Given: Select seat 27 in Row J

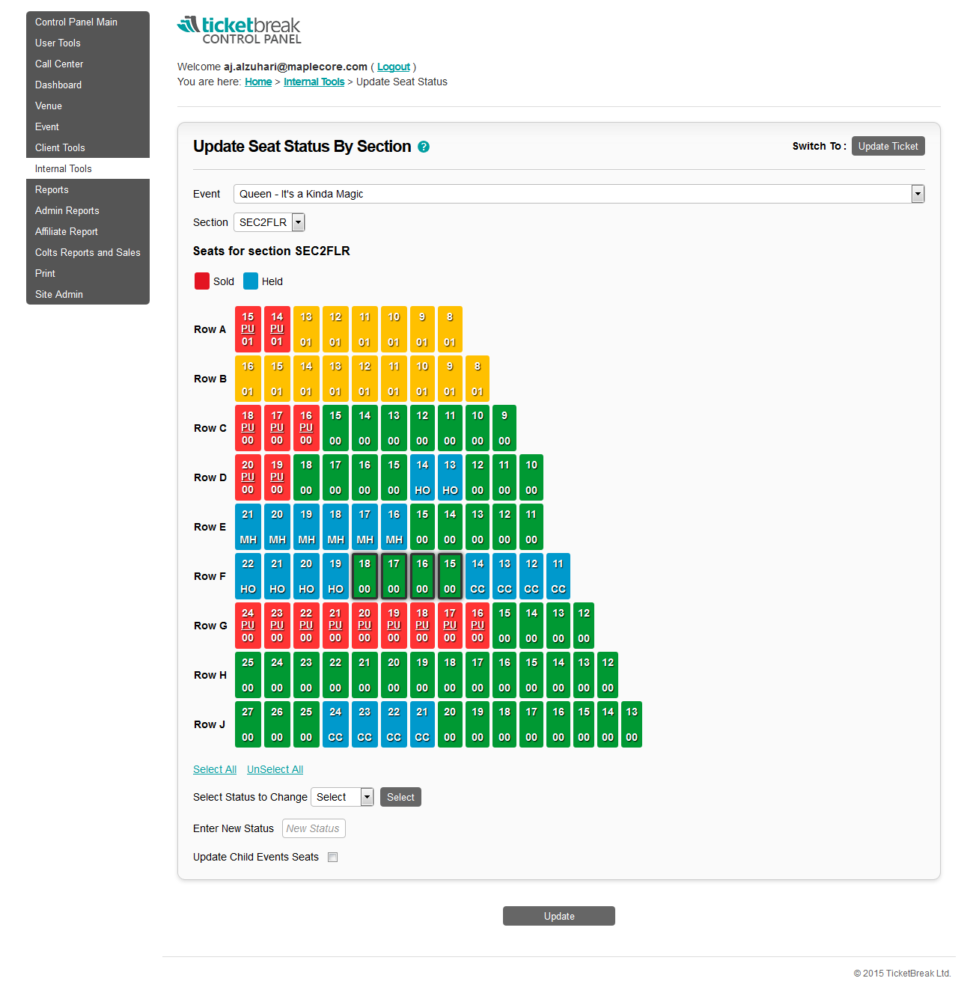Looking at the screenshot, I should (248, 724).
